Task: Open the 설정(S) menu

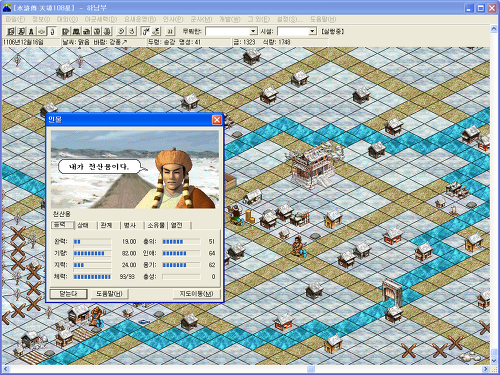Action: pyautogui.click(x=290, y=19)
